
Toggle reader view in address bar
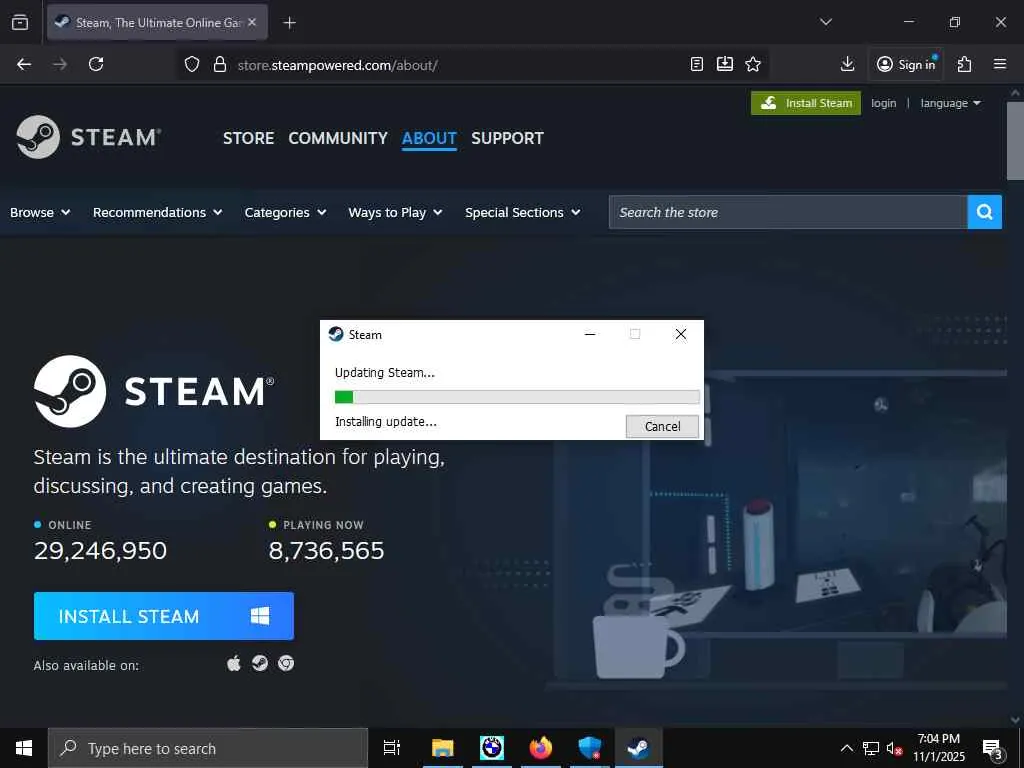click(x=697, y=64)
